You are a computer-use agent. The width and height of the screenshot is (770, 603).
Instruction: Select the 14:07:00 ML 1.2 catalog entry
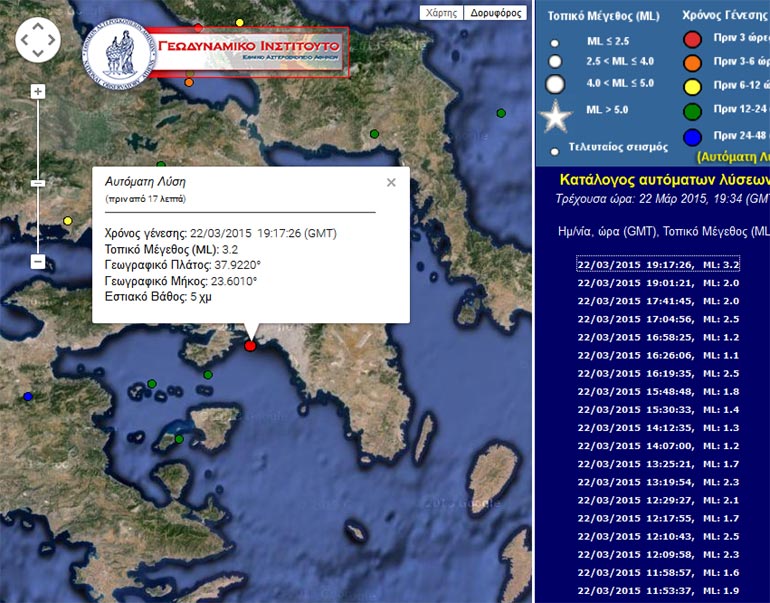pos(658,446)
